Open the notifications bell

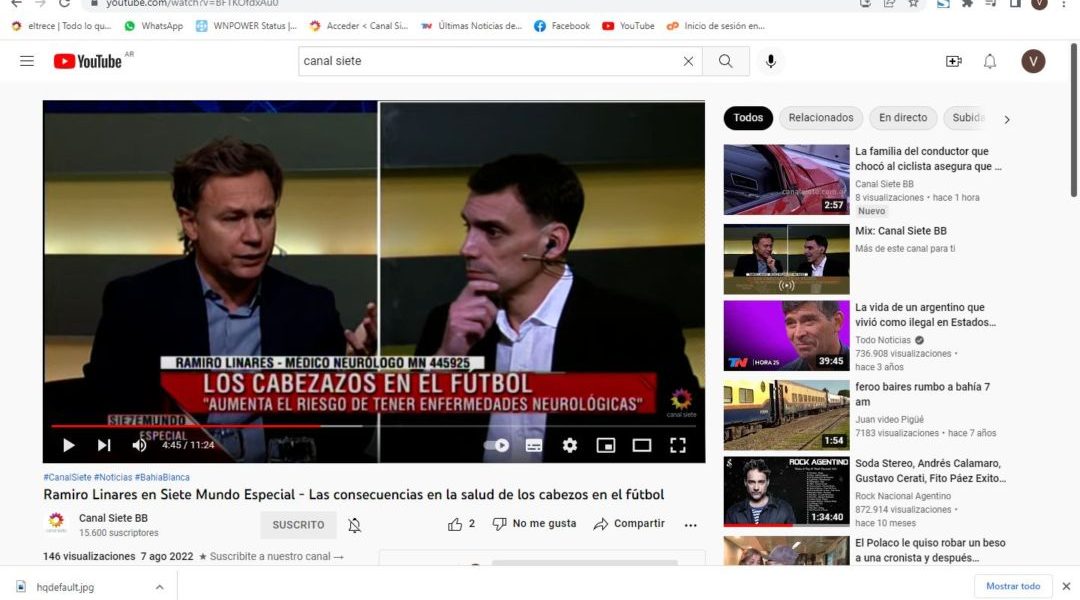pos(990,61)
